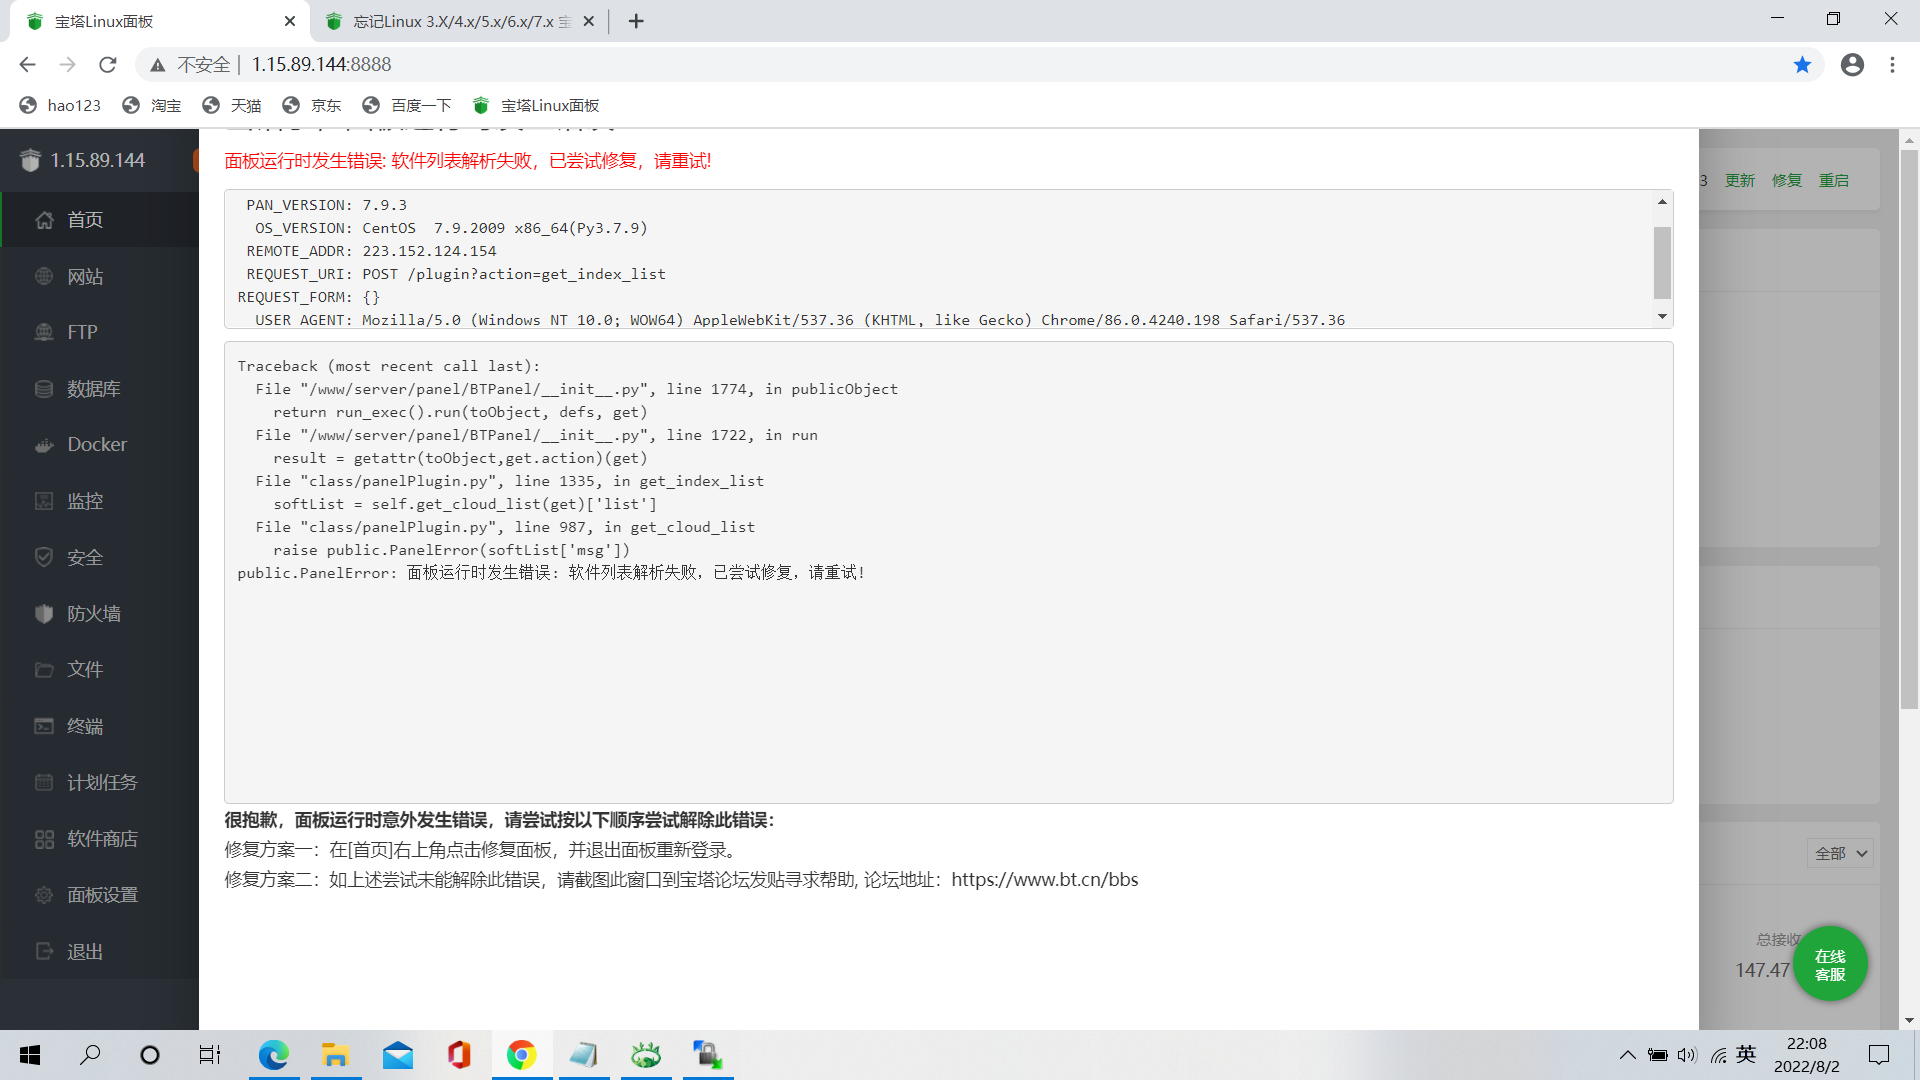Go forward in browser history
This screenshot has height=1080, width=1920.
click(67, 65)
